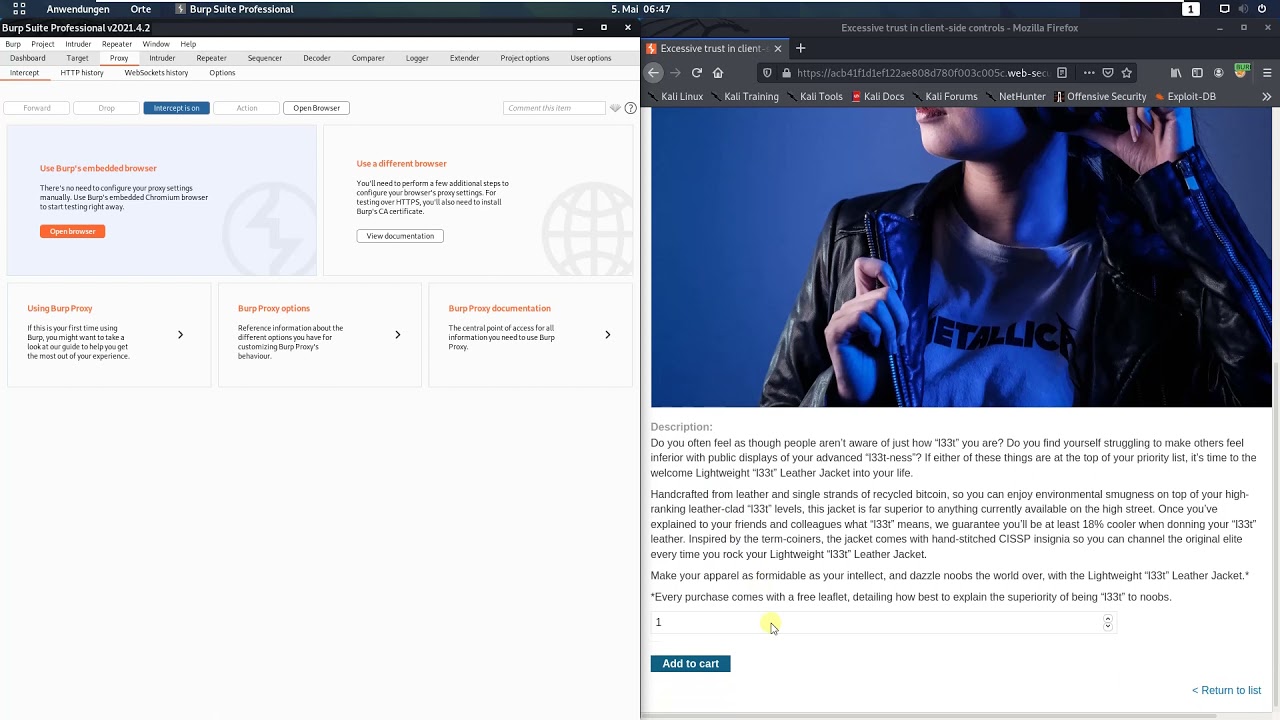This screenshot has height=720, width=1280.
Task: Increase quantity with stepper arrow
Action: [x=1107, y=619]
